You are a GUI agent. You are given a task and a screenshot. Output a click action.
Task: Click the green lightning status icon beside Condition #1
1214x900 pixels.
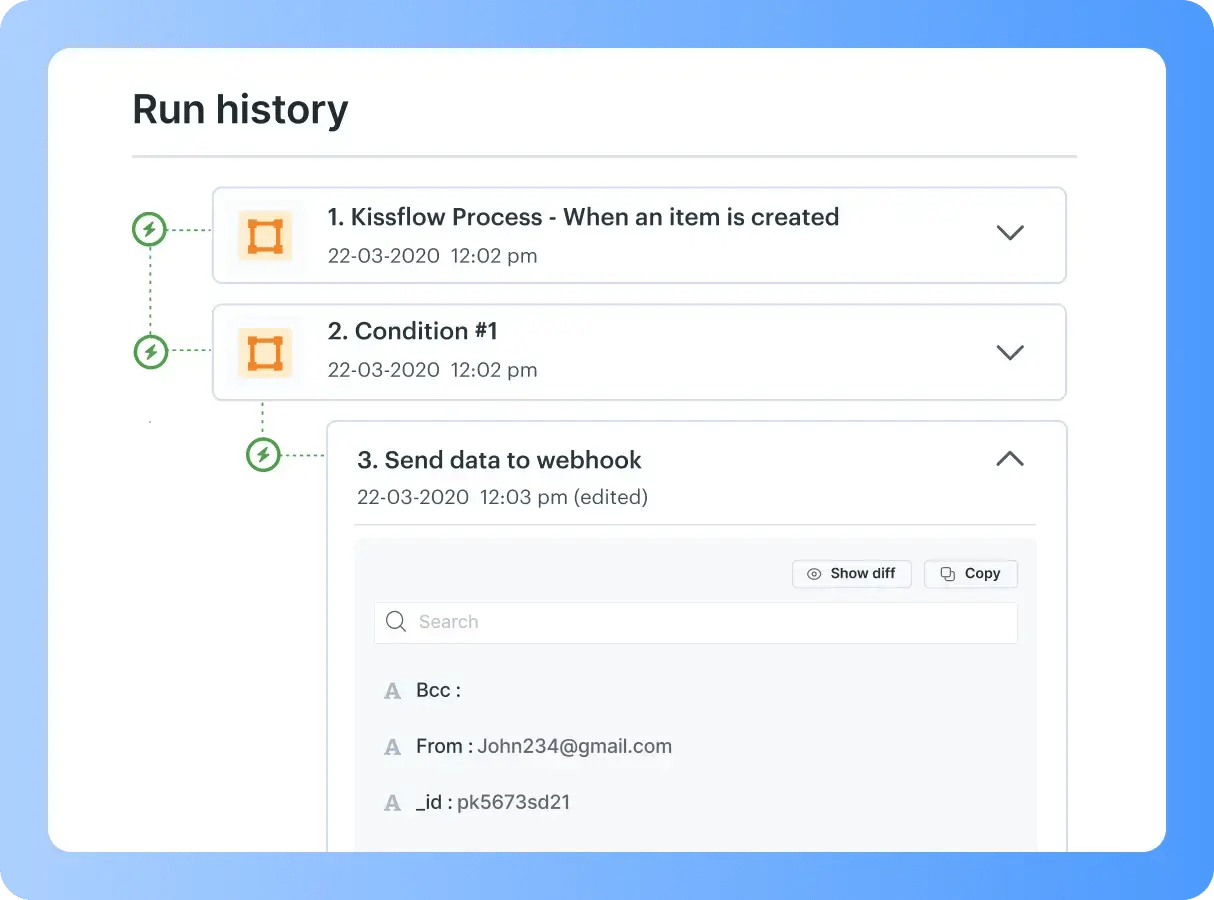[x=151, y=351]
